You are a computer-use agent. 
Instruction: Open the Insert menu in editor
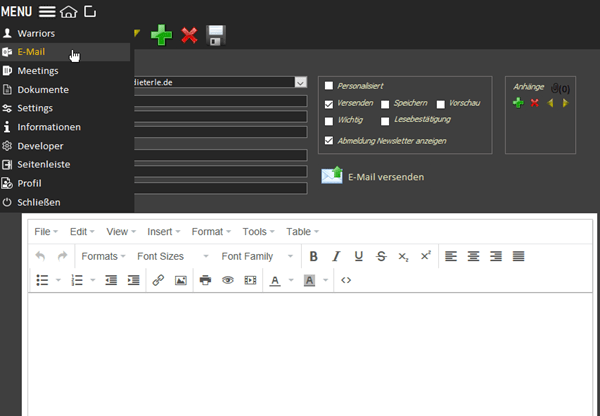tap(164, 231)
